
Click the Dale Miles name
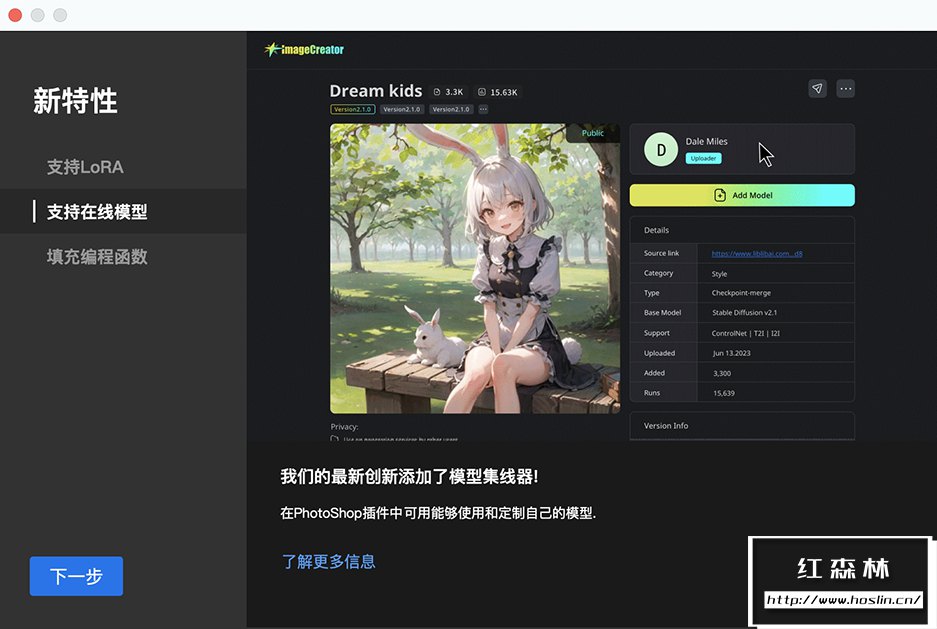[x=706, y=142]
